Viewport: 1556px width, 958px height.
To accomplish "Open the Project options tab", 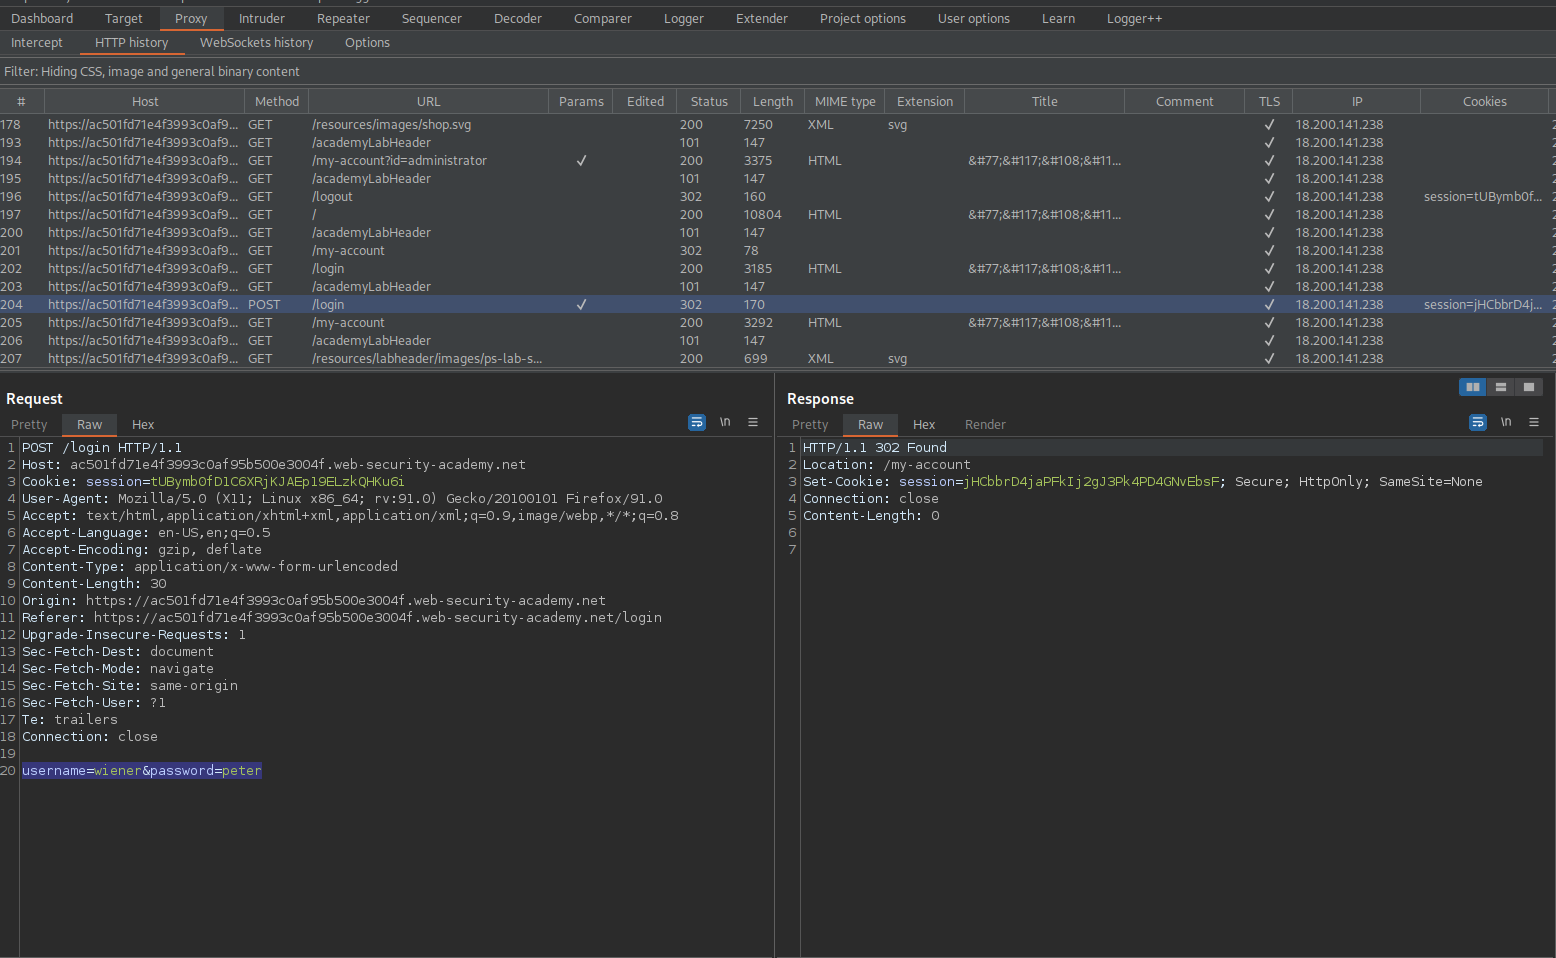I will [x=863, y=19].
